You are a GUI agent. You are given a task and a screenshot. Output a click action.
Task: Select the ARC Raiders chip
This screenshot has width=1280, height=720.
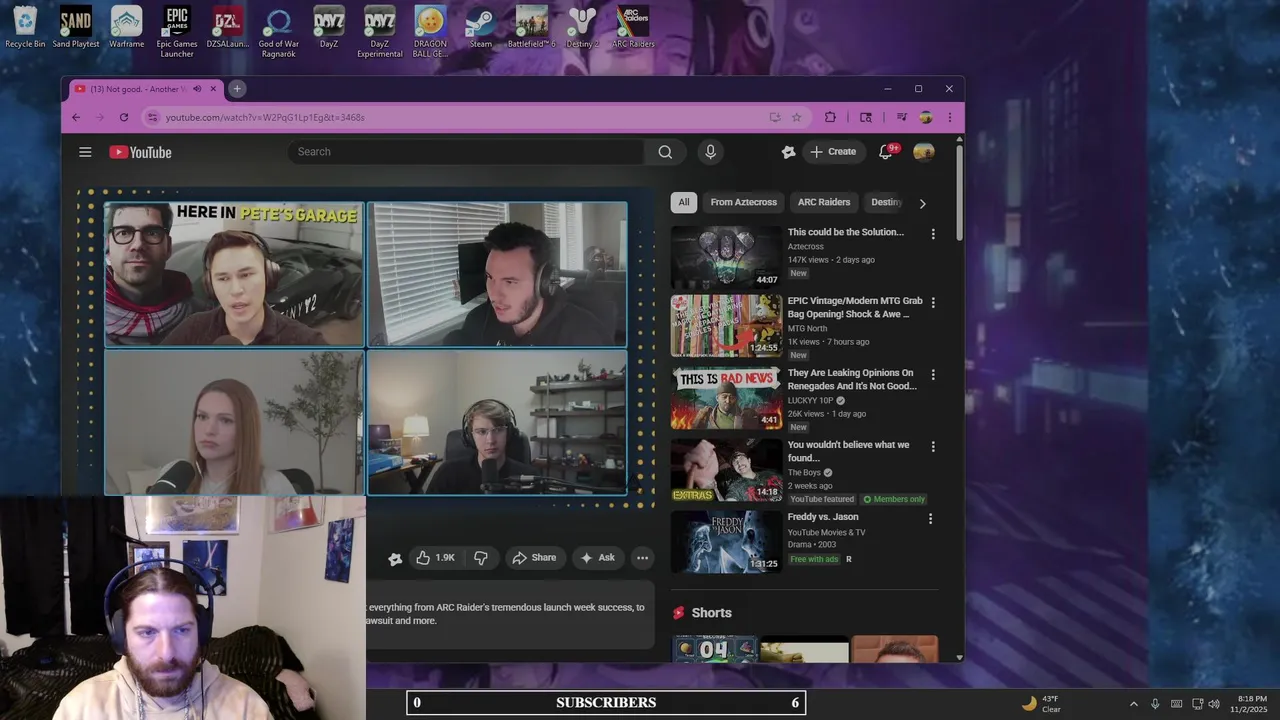(824, 202)
